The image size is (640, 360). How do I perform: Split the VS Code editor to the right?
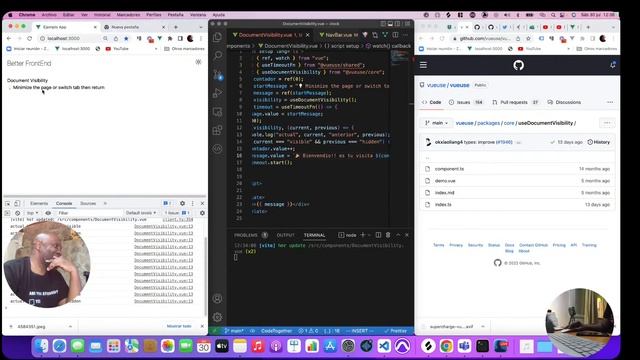(x=395, y=35)
